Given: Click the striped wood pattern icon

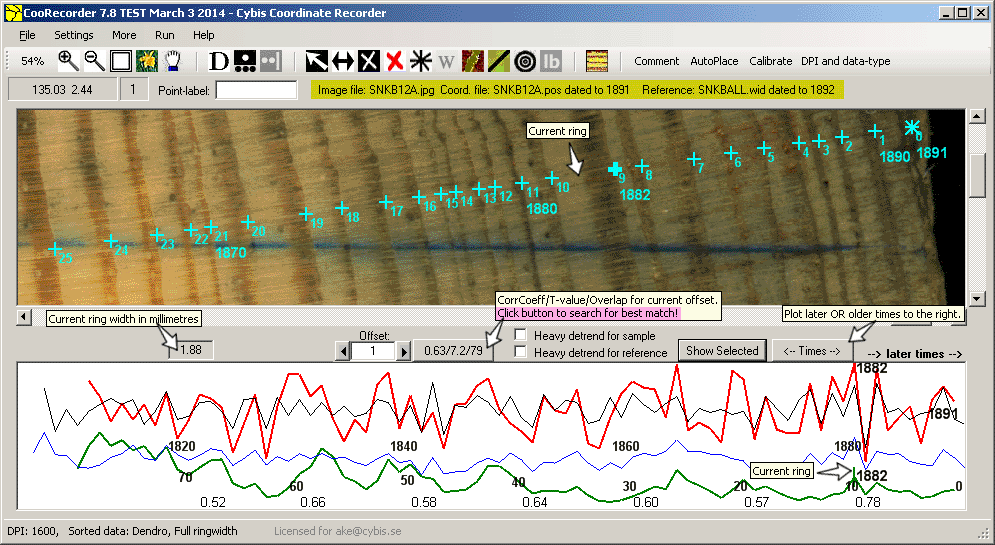Looking at the screenshot, I should pos(597,61).
